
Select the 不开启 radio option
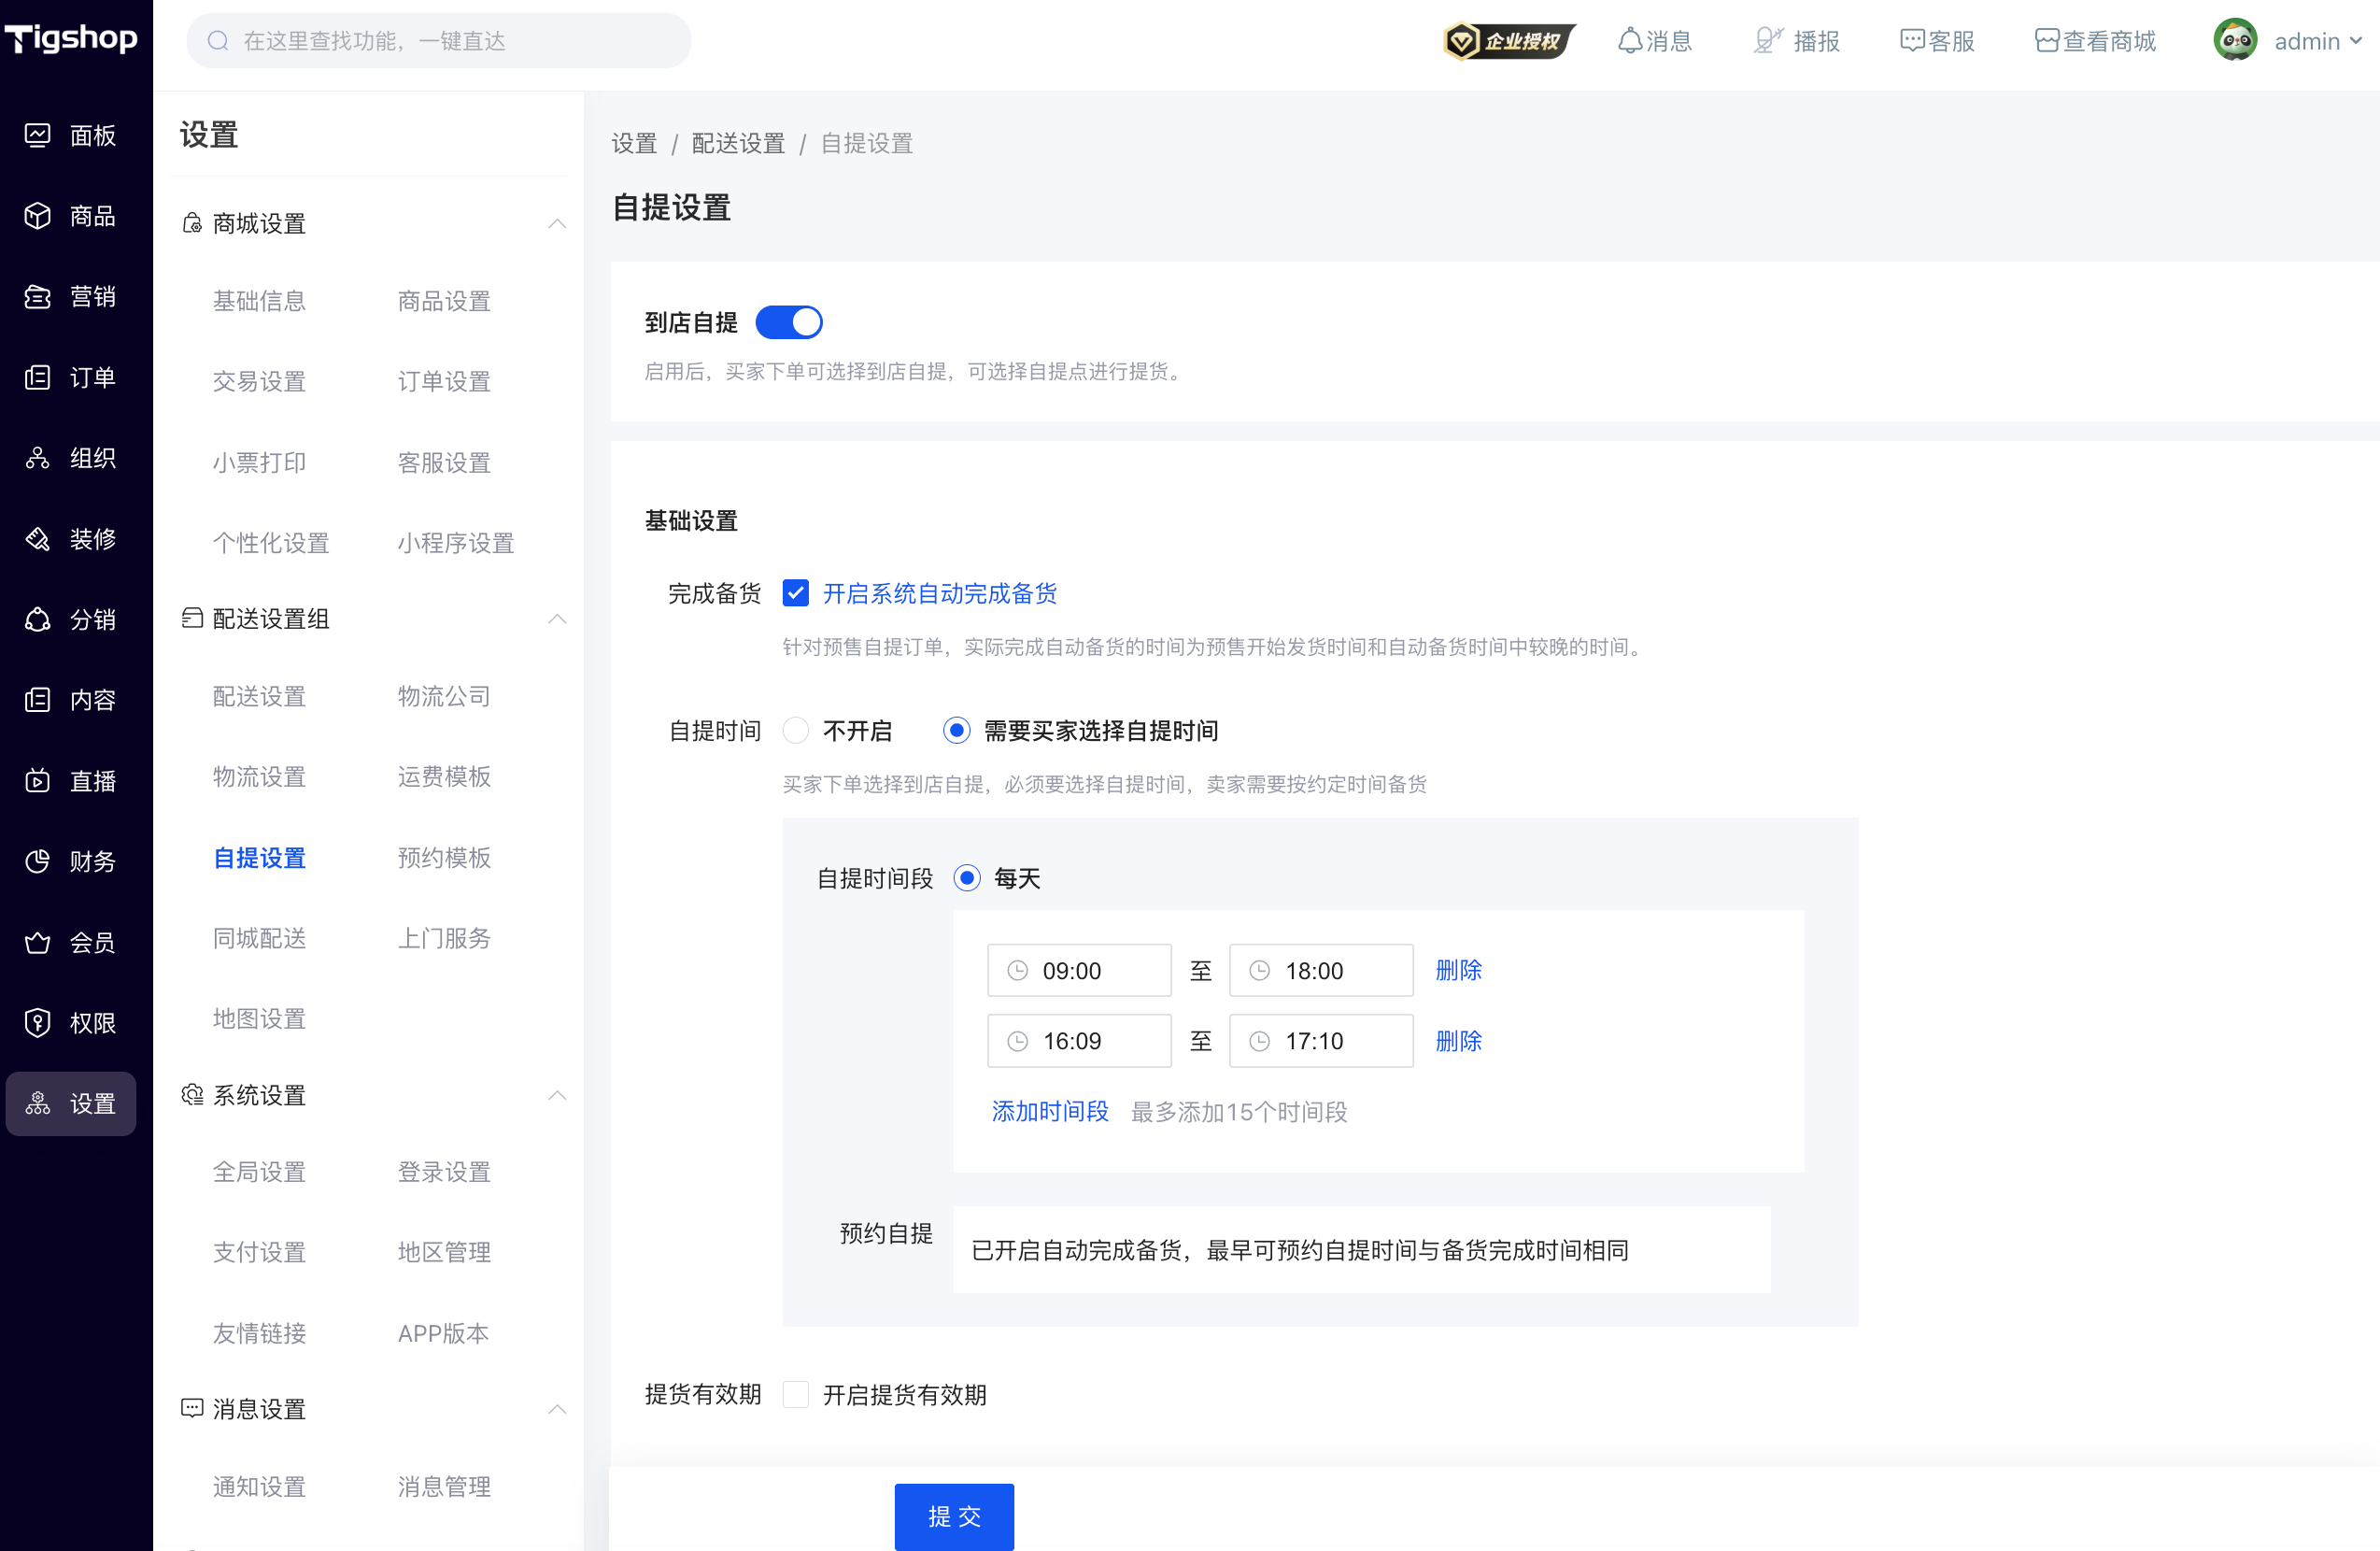[x=796, y=730]
